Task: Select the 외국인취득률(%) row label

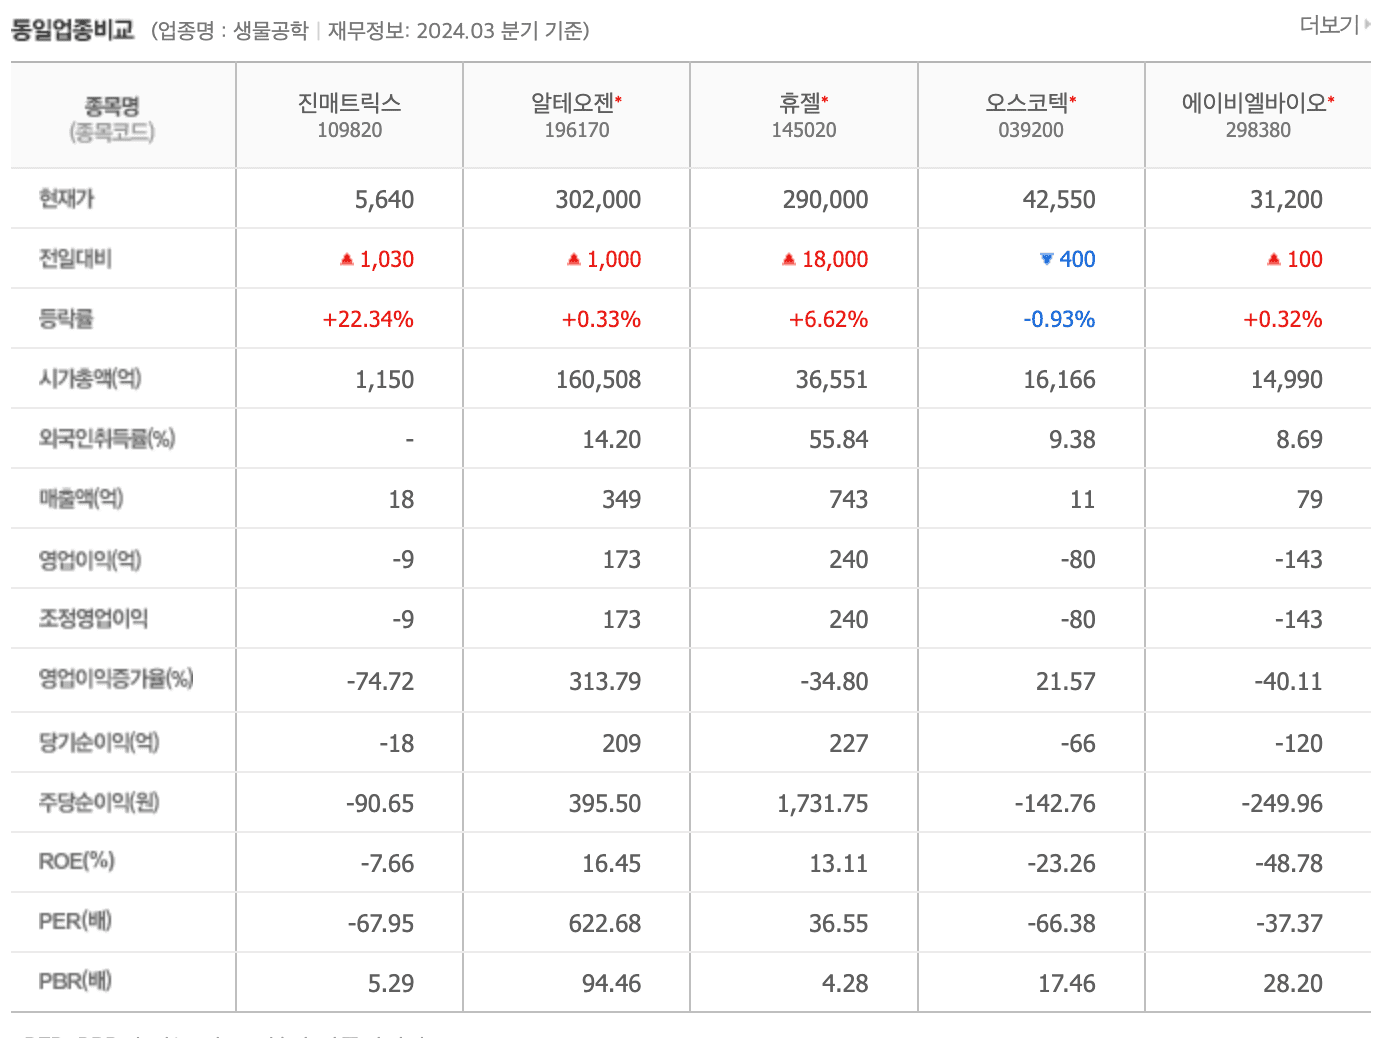Action: (107, 439)
